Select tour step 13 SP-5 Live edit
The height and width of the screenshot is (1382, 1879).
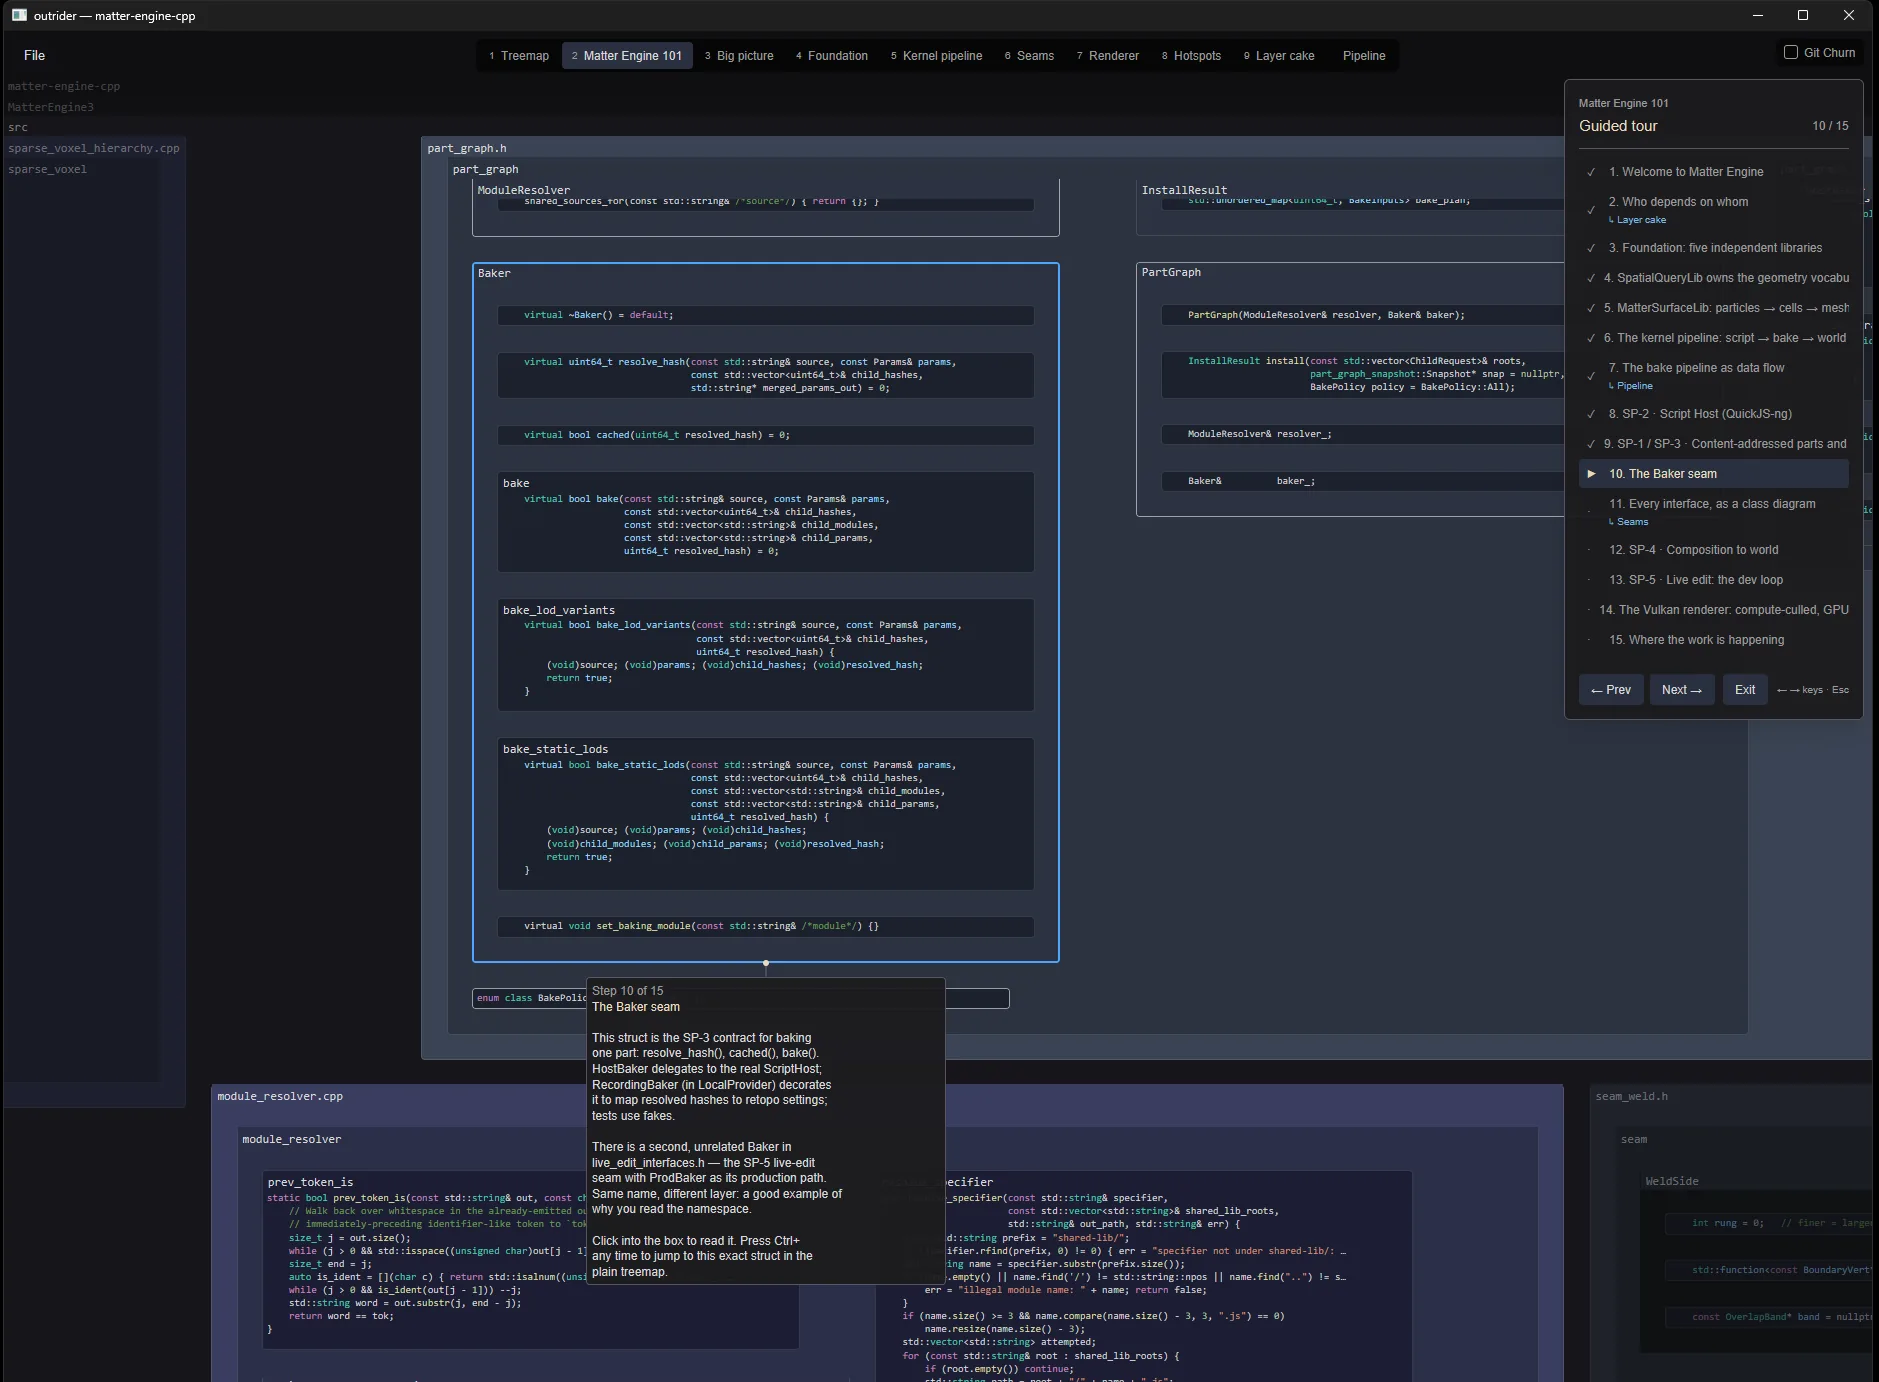(x=1714, y=580)
